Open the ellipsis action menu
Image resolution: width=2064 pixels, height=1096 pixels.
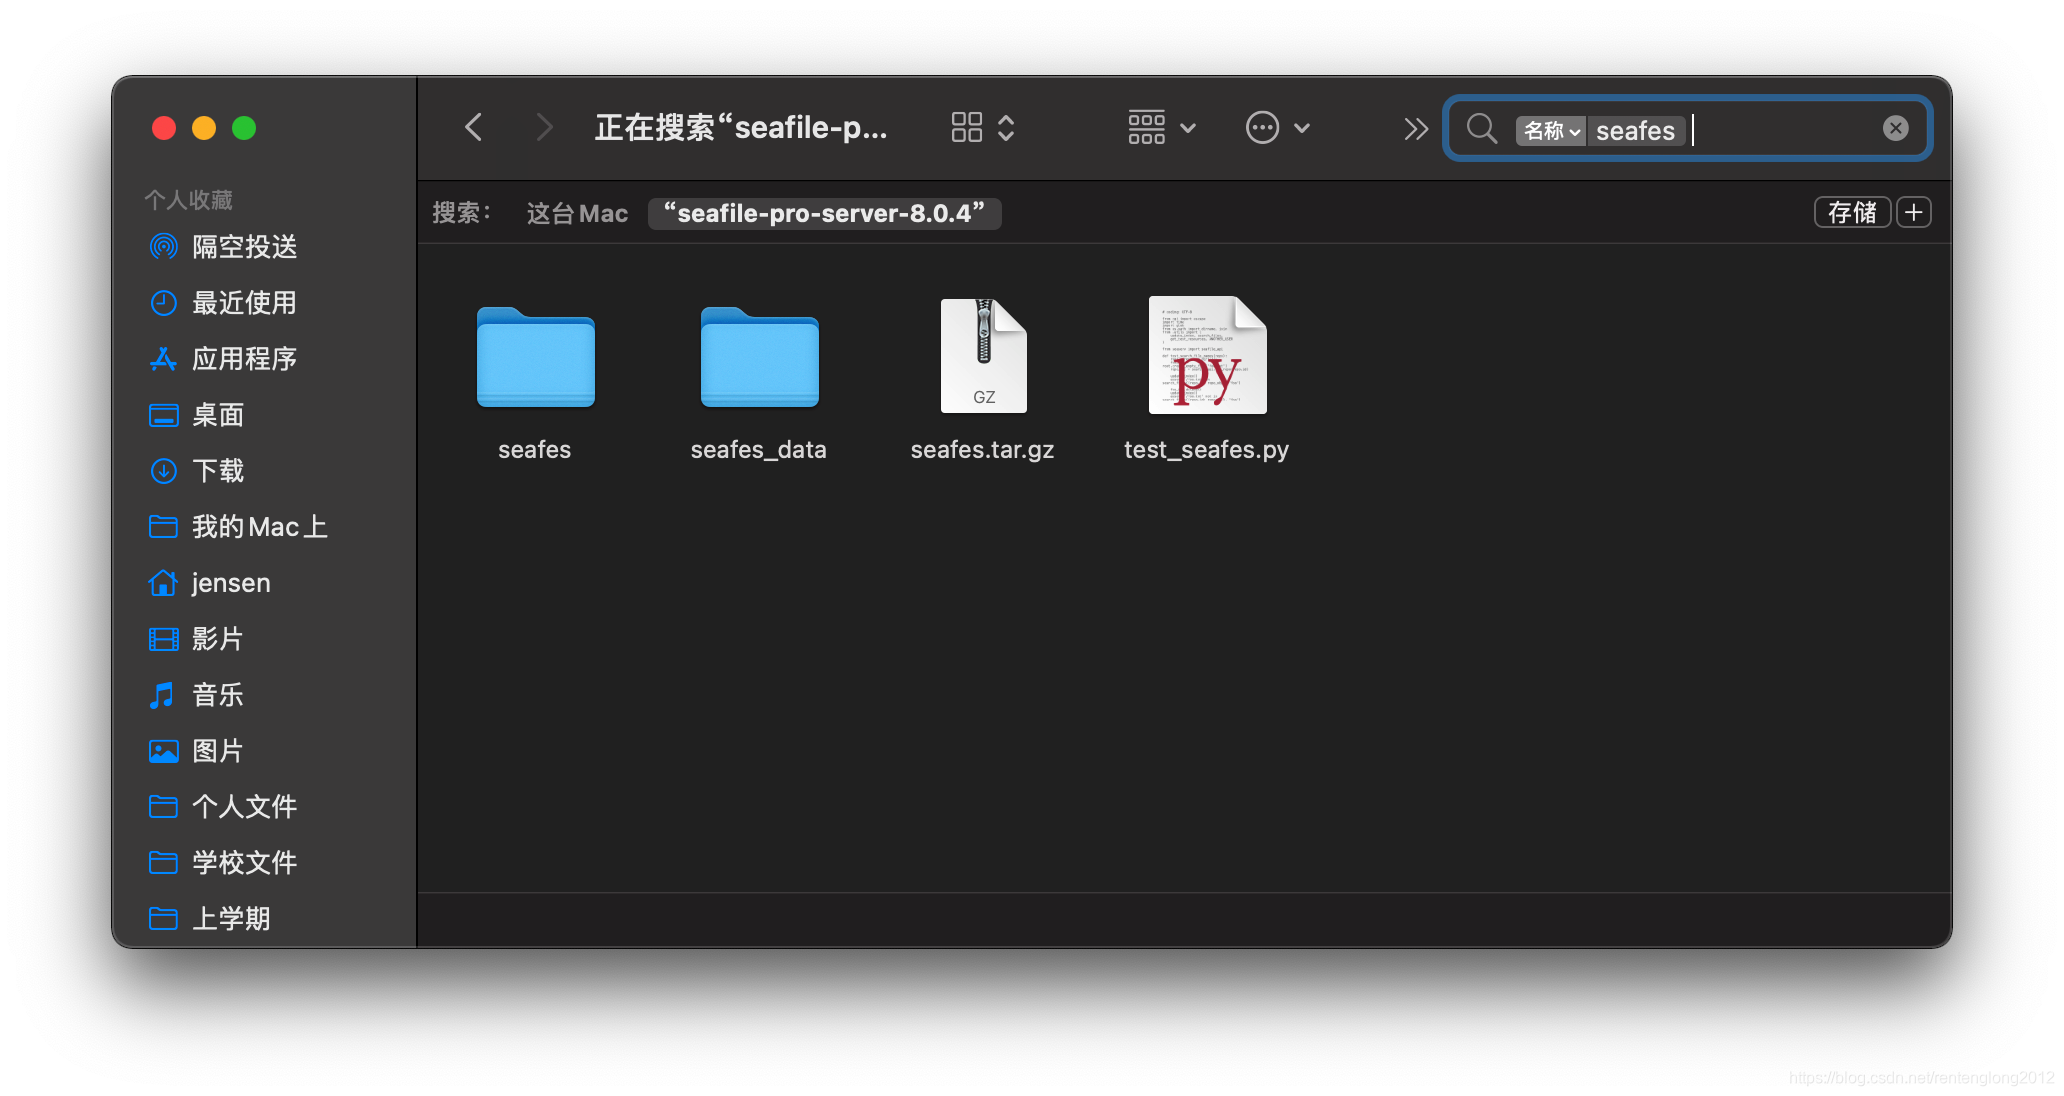click(1277, 128)
